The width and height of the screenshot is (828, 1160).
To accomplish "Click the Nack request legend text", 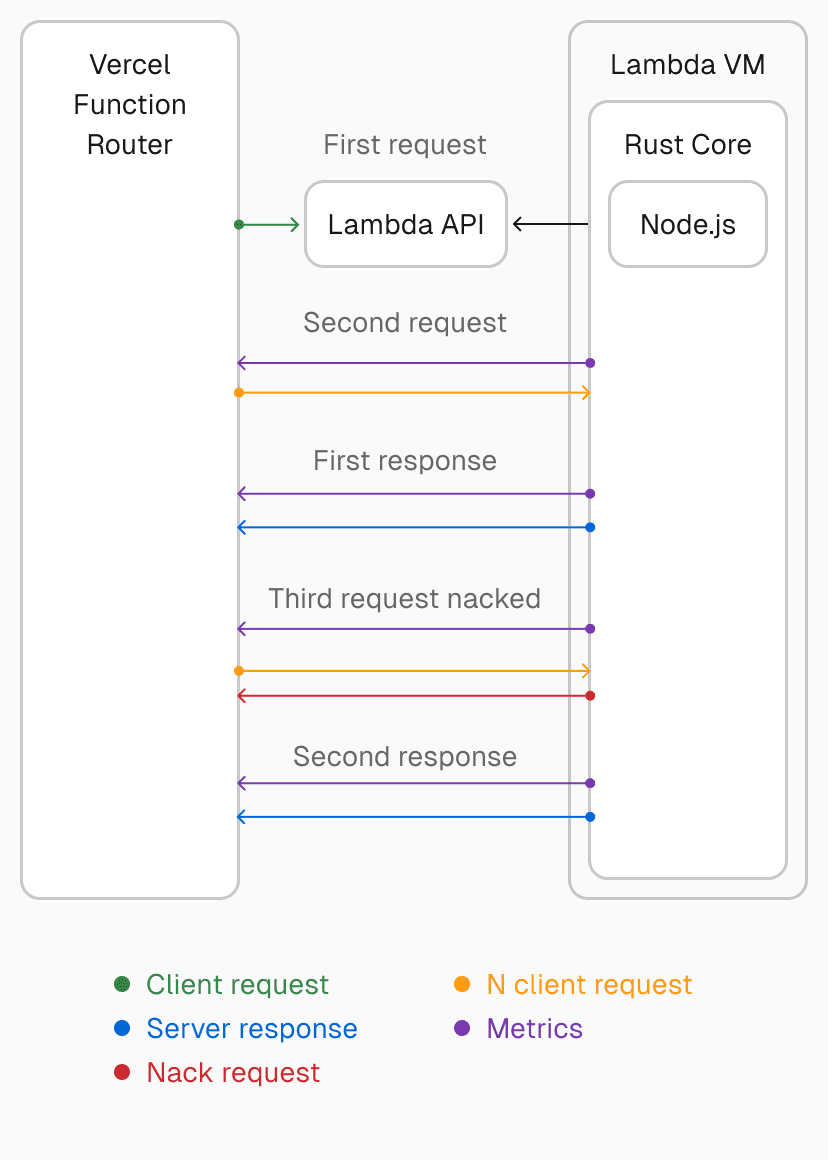I will (233, 1073).
